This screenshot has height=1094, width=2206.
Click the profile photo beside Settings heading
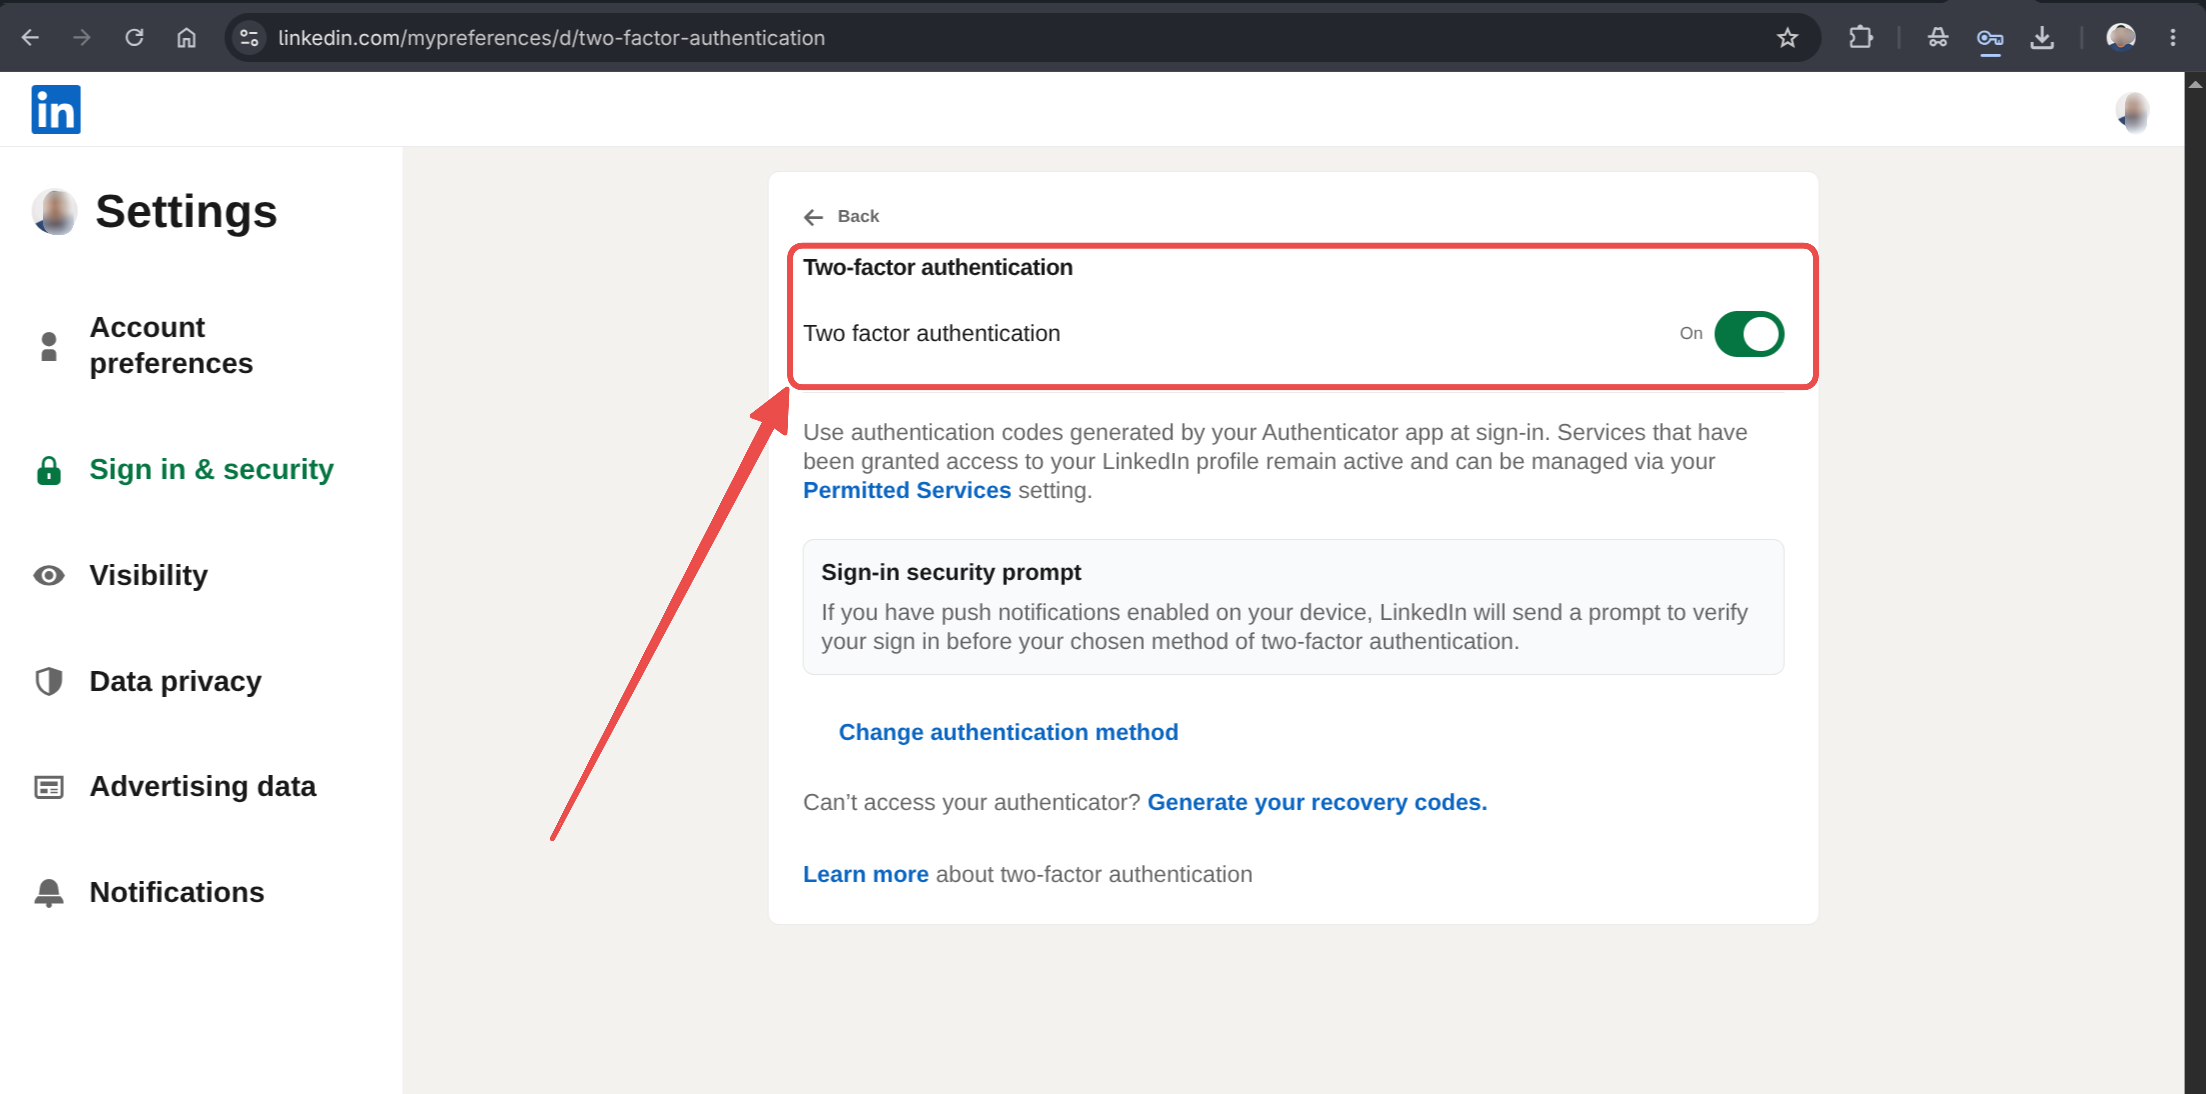coord(55,212)
